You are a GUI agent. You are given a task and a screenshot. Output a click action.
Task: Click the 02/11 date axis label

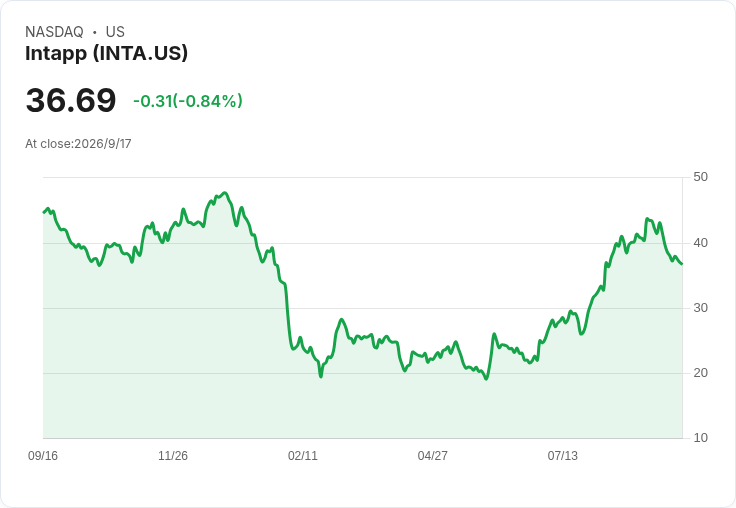303,455
